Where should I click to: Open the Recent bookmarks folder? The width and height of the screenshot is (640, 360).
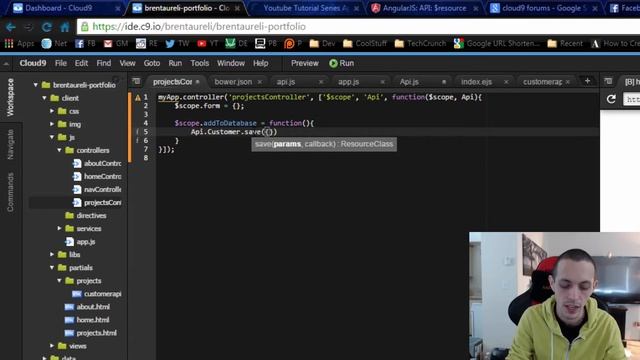[x=565, y=43]
